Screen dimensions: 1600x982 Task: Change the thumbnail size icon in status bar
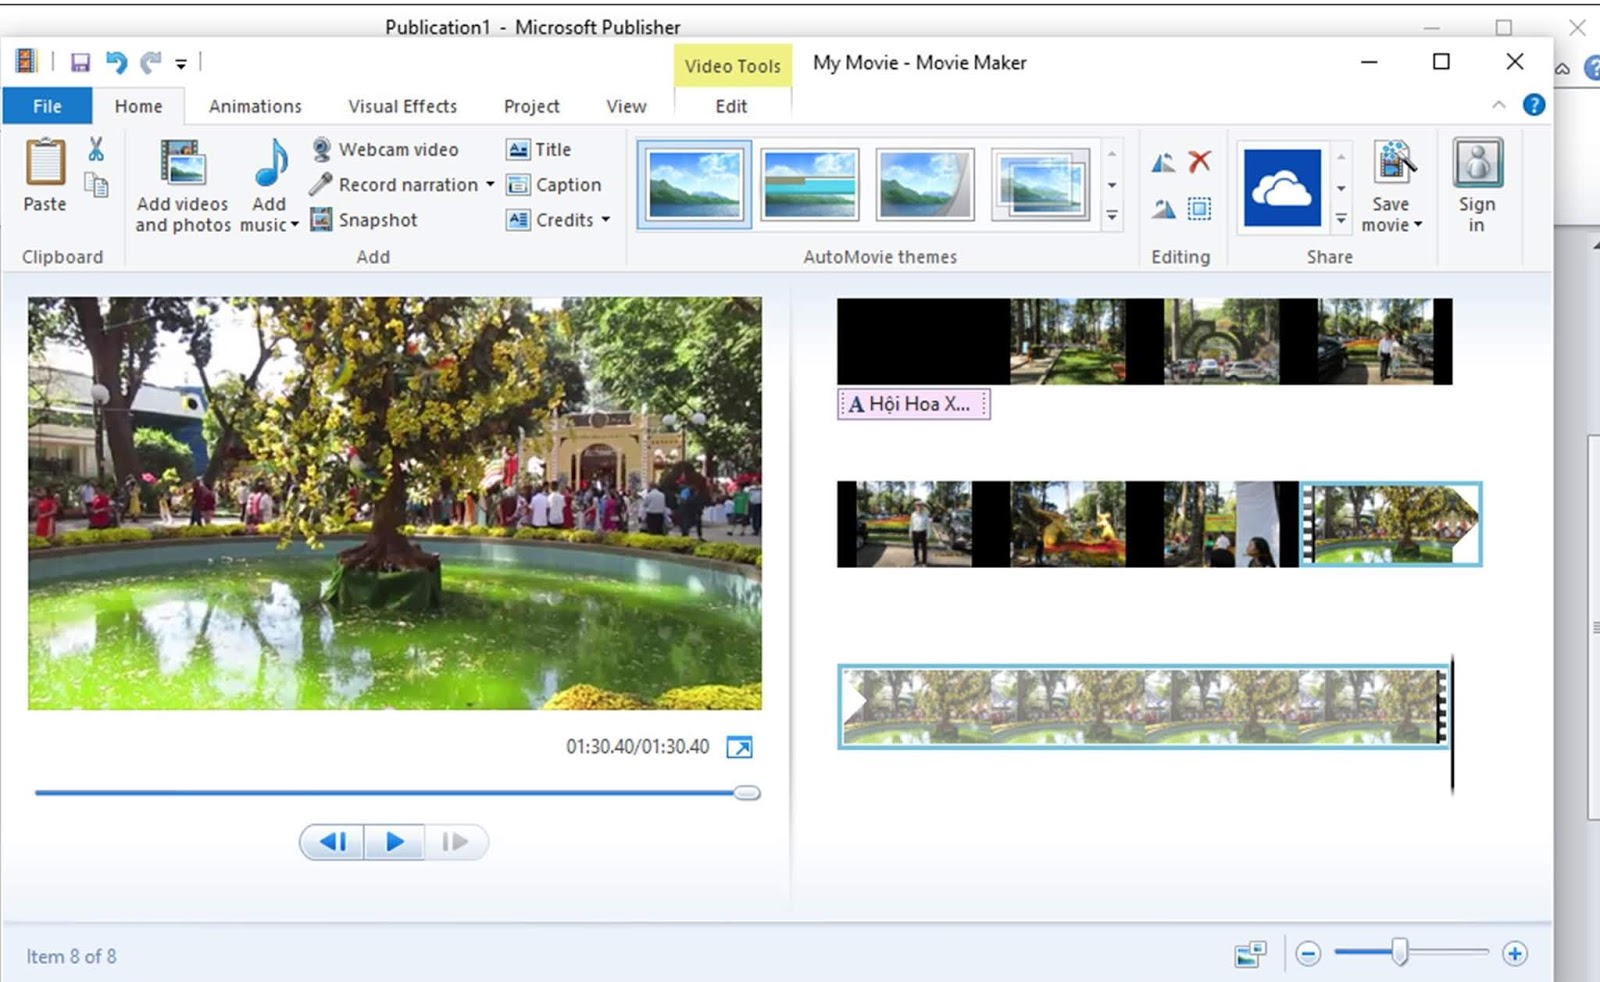pyautogui.click(x=1250, y=954)
